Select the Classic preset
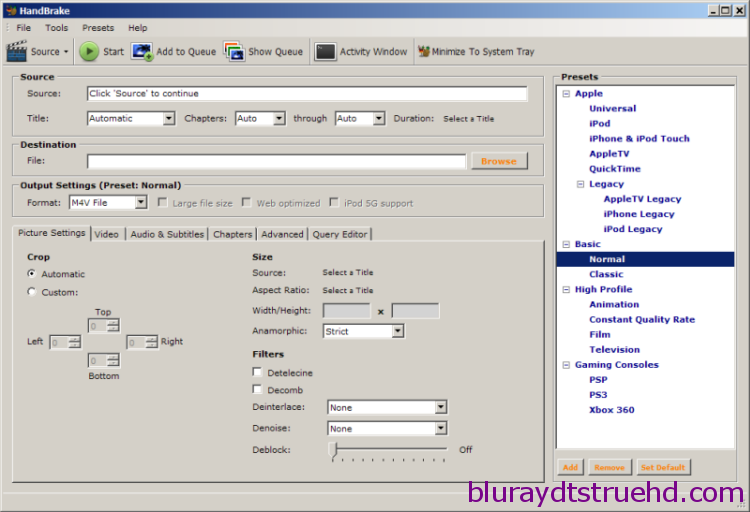Viewport: 750px width, 512px height. coord(606,274)
